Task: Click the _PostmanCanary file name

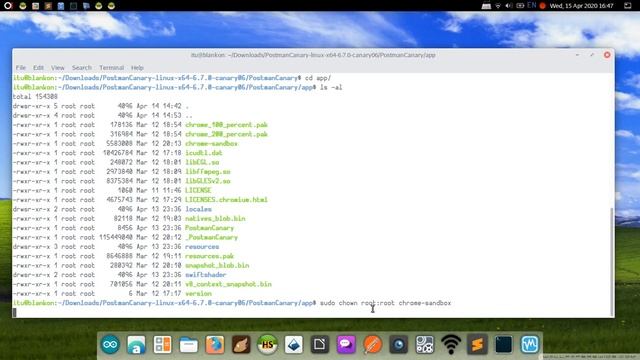Action: click(x=211, y=238)
